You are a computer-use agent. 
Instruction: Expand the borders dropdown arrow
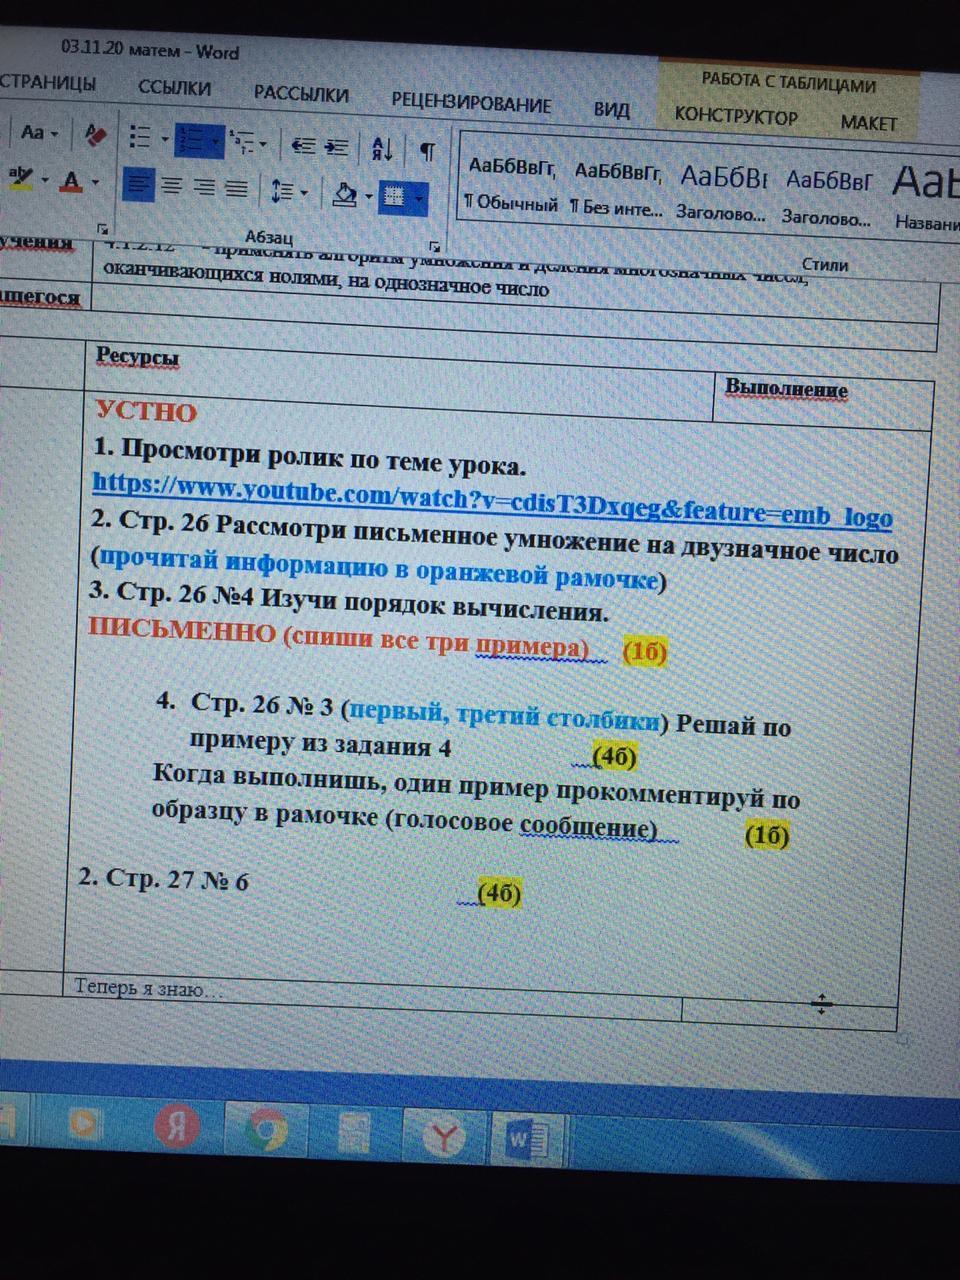point(419,198)
